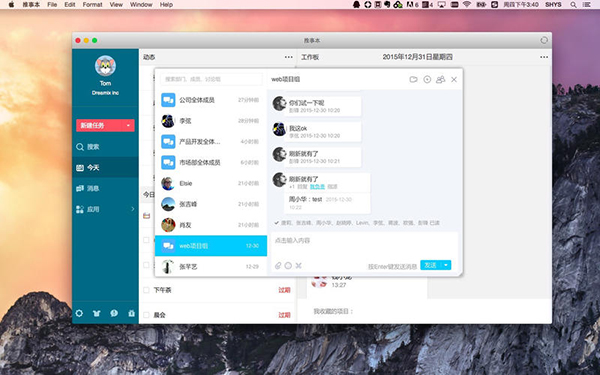Open the Apple menu
Screen dimensions: 600x375
11,5
